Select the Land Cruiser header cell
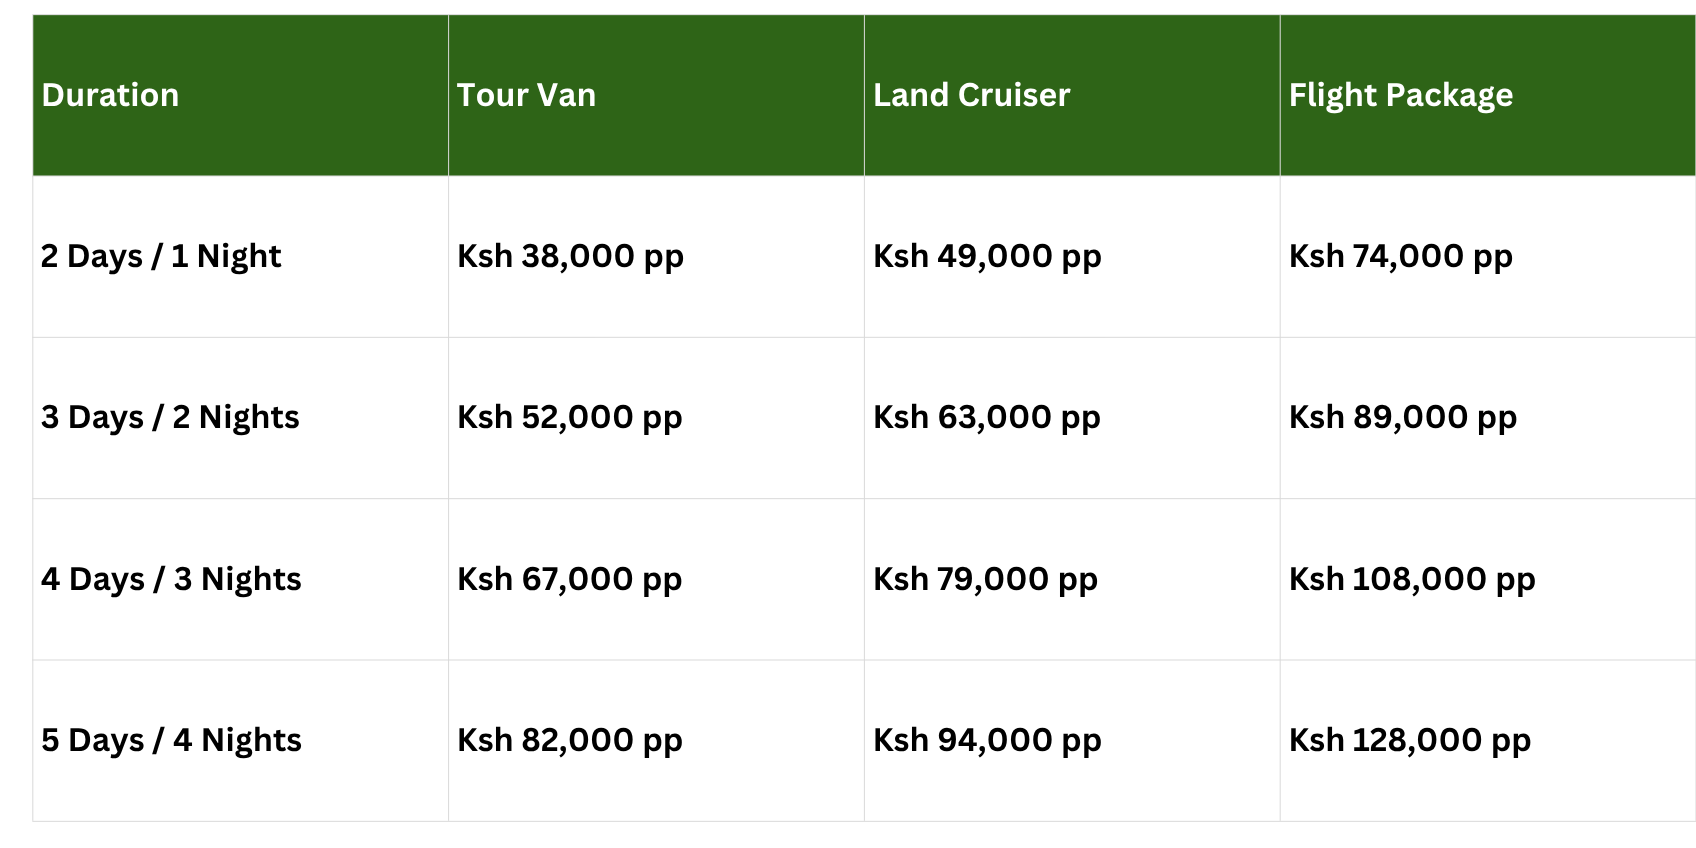 [971, 95]
